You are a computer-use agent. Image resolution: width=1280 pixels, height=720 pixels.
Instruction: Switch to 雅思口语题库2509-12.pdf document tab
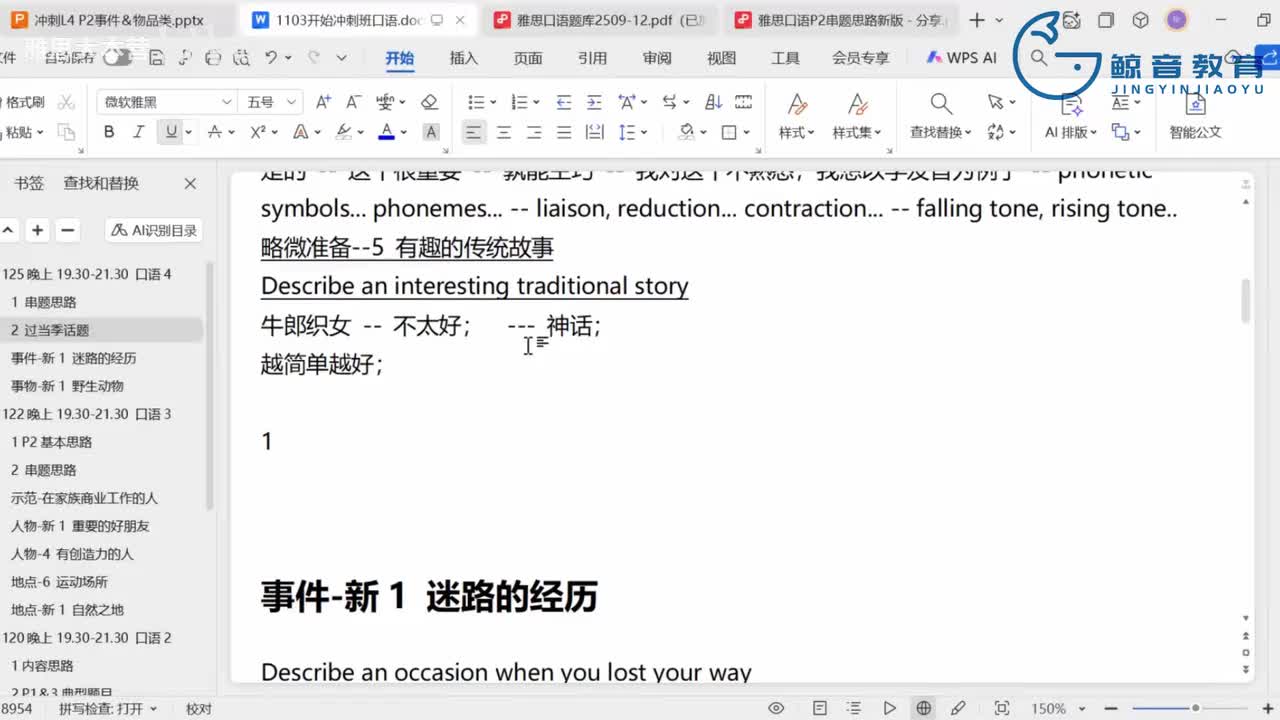pos(603,20)
